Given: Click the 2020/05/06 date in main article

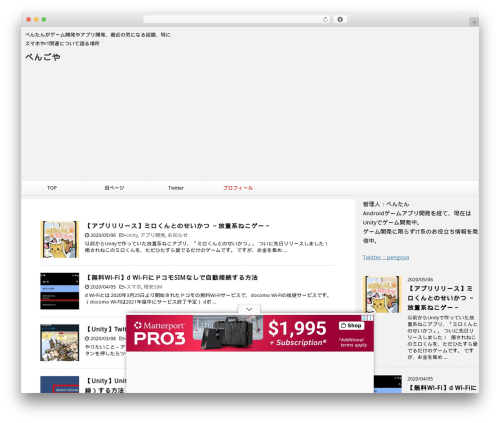Looking at the screenshot, I should (103, 235).
